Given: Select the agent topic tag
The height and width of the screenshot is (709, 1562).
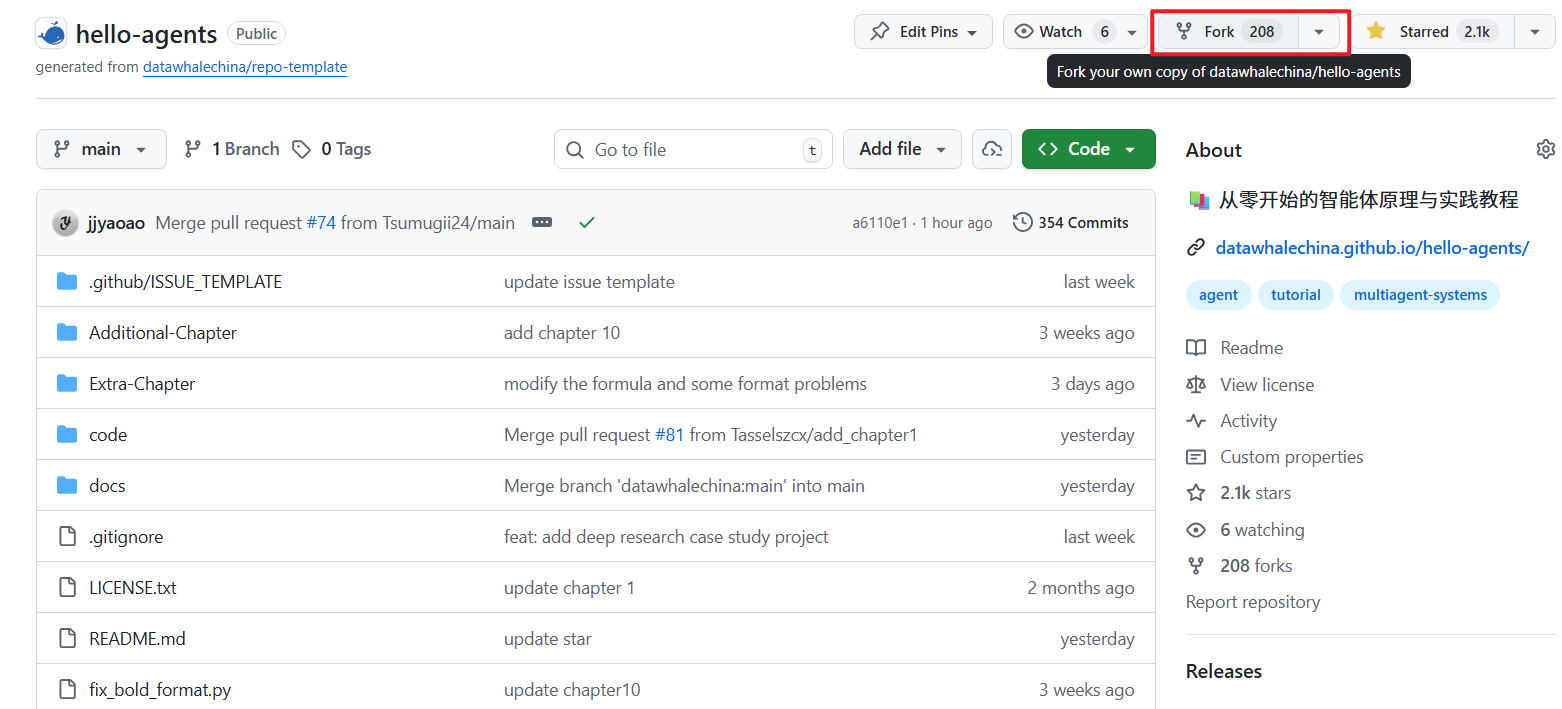Looking at the screenshot, I should (1218, 295).
